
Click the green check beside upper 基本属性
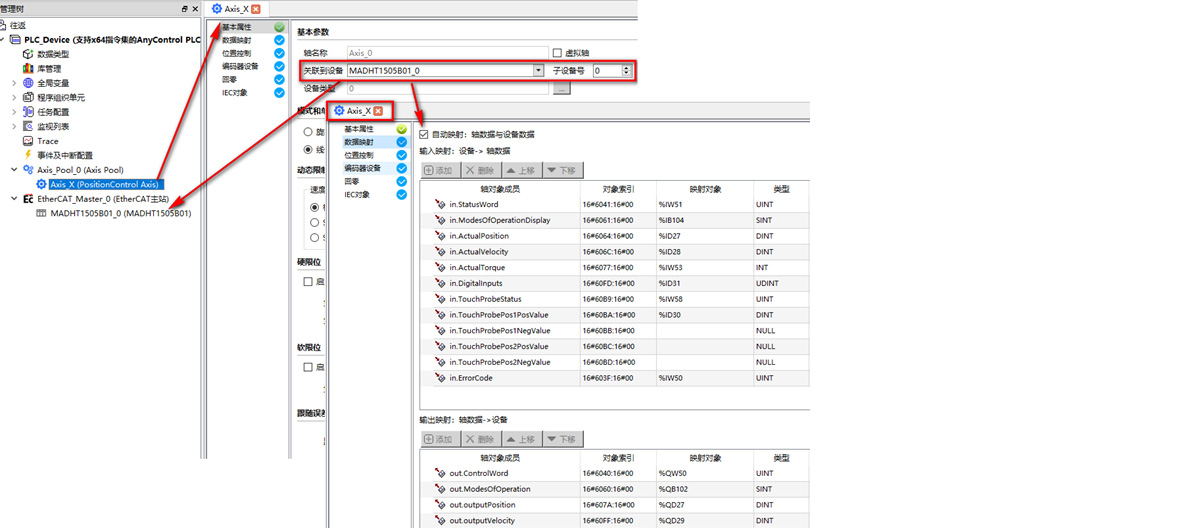point(279,28)
